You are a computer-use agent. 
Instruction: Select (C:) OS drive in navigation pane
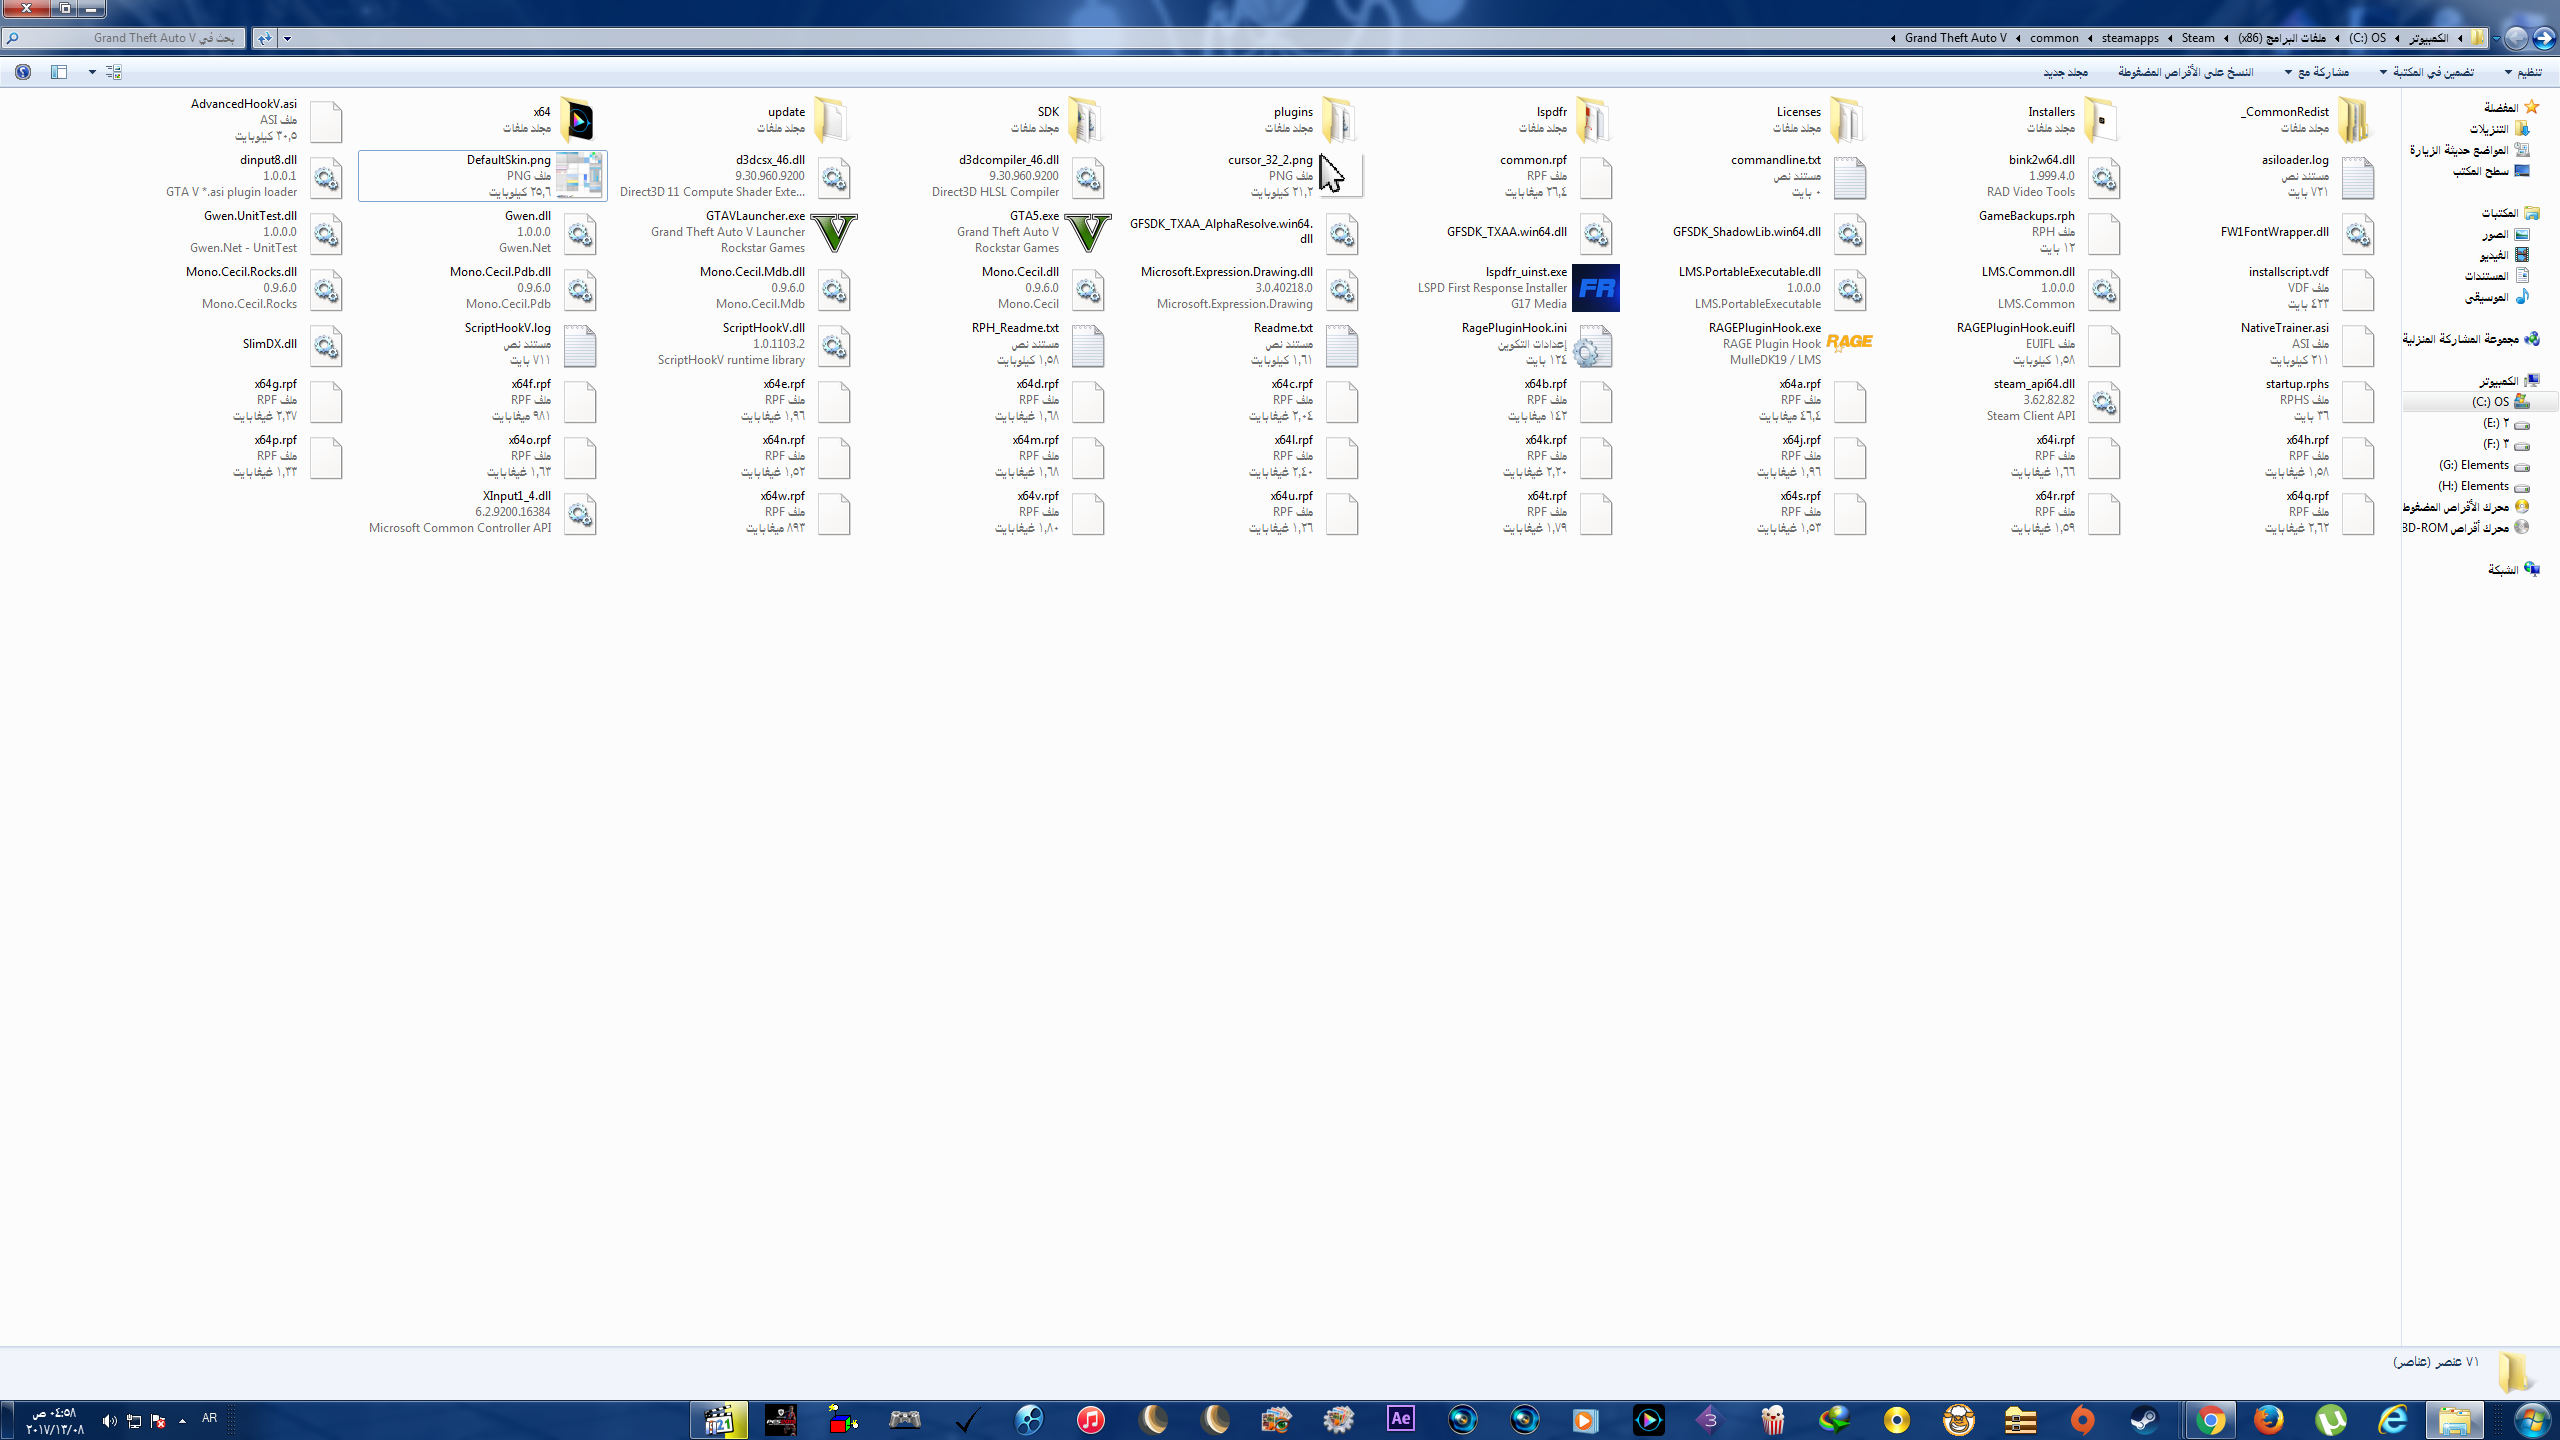(x=2491, y=402)
